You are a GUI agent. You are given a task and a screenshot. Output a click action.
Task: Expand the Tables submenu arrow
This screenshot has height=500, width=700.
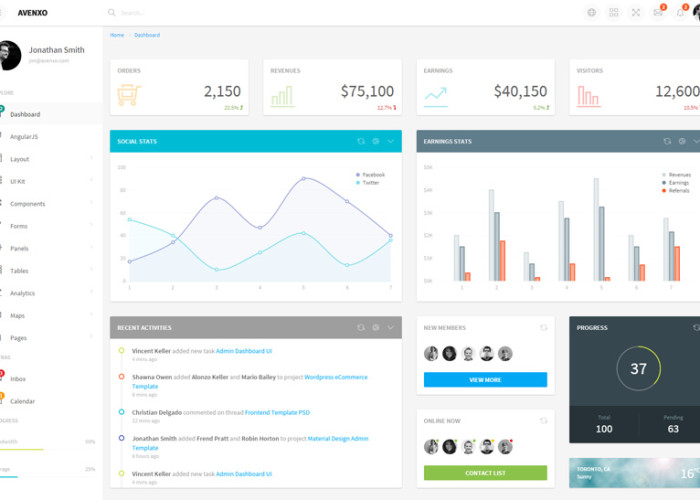tap(92, 269)
